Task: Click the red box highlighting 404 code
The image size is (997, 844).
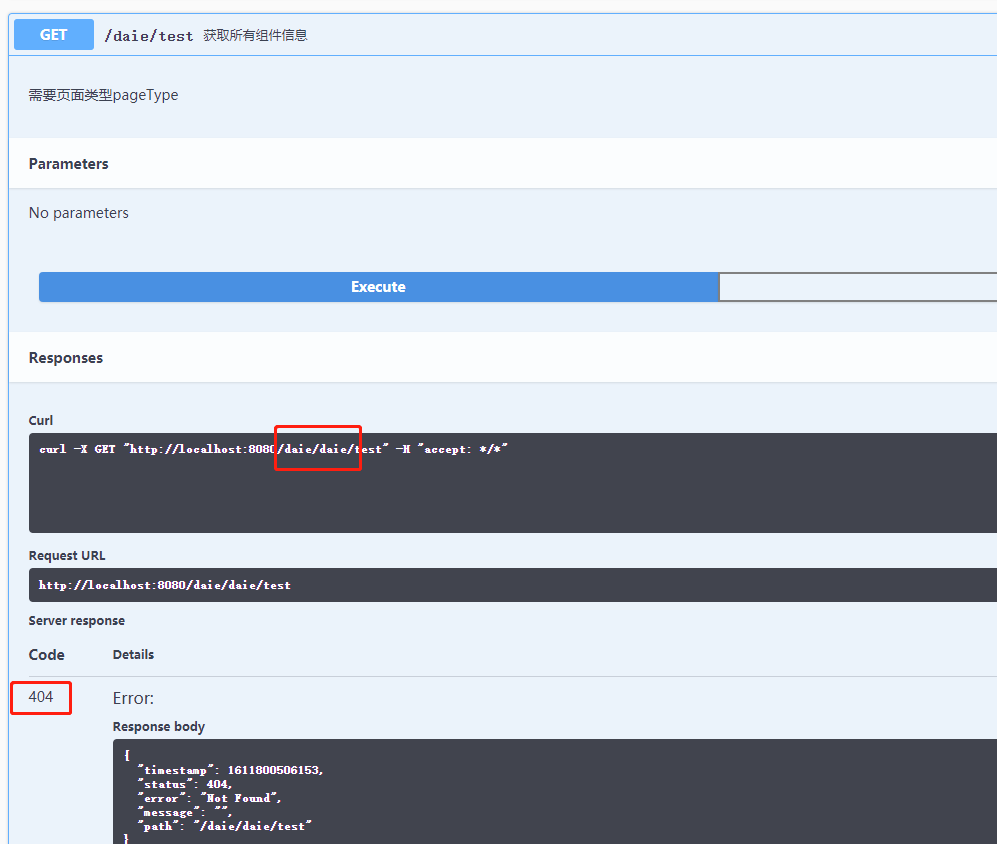Action: [40, 697]
